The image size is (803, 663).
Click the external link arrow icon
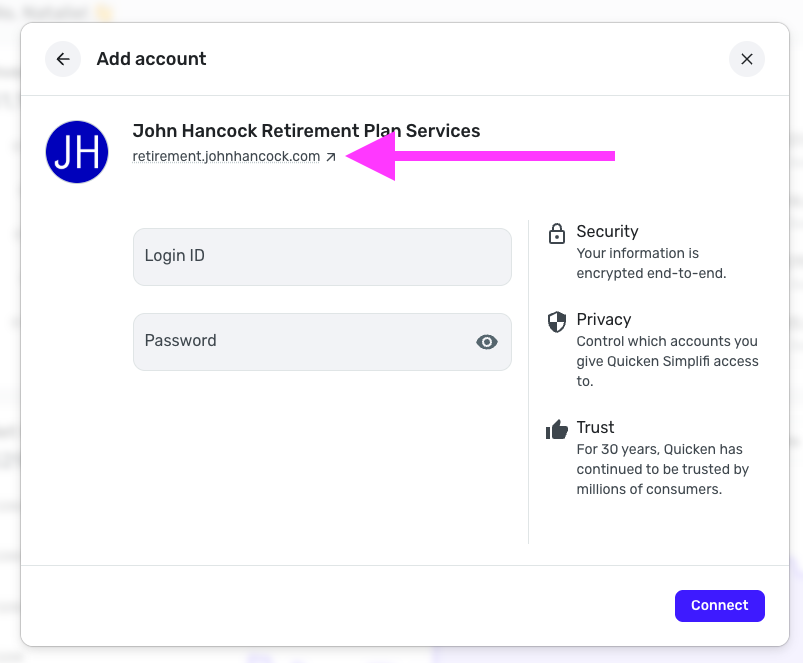(331, 157)
